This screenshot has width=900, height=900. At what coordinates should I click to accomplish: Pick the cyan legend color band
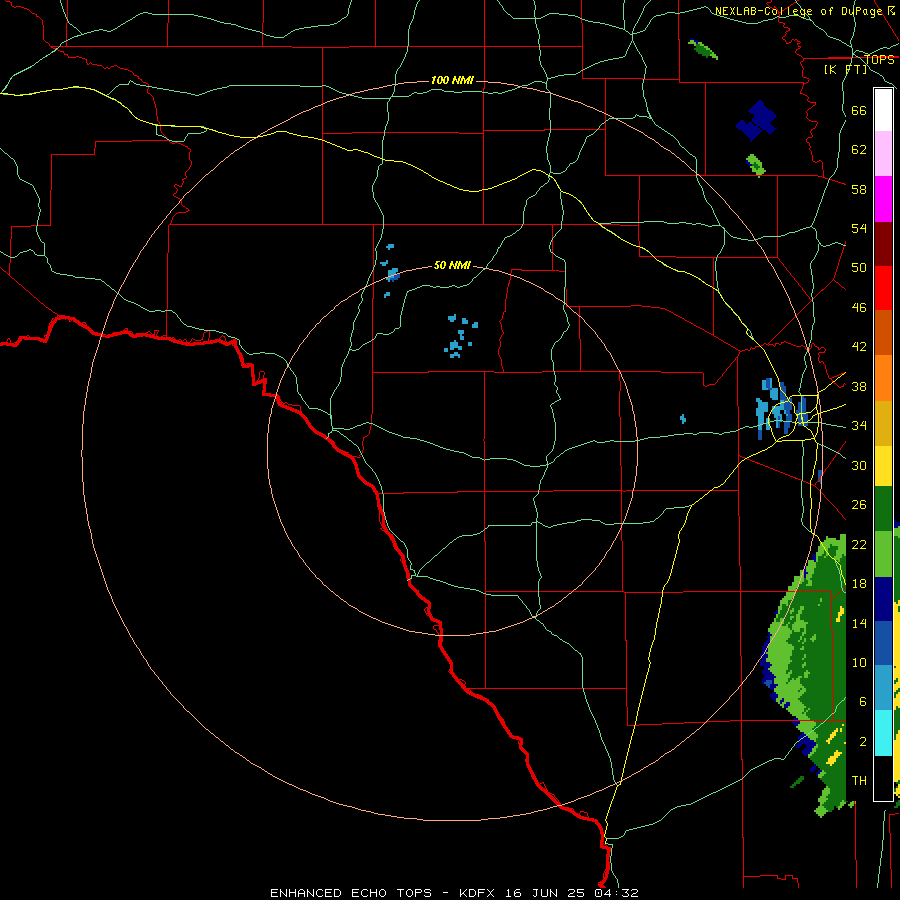click(x=883, y=733)
